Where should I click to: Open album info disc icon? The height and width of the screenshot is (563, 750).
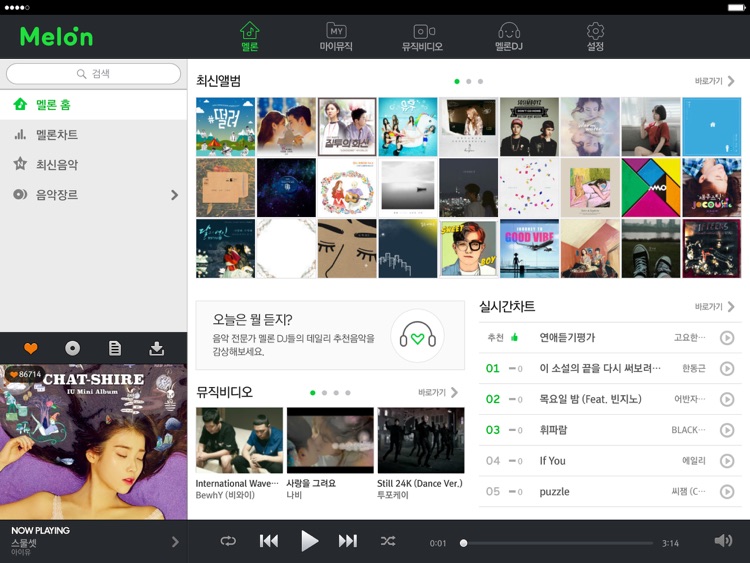[x=73, y=348]
